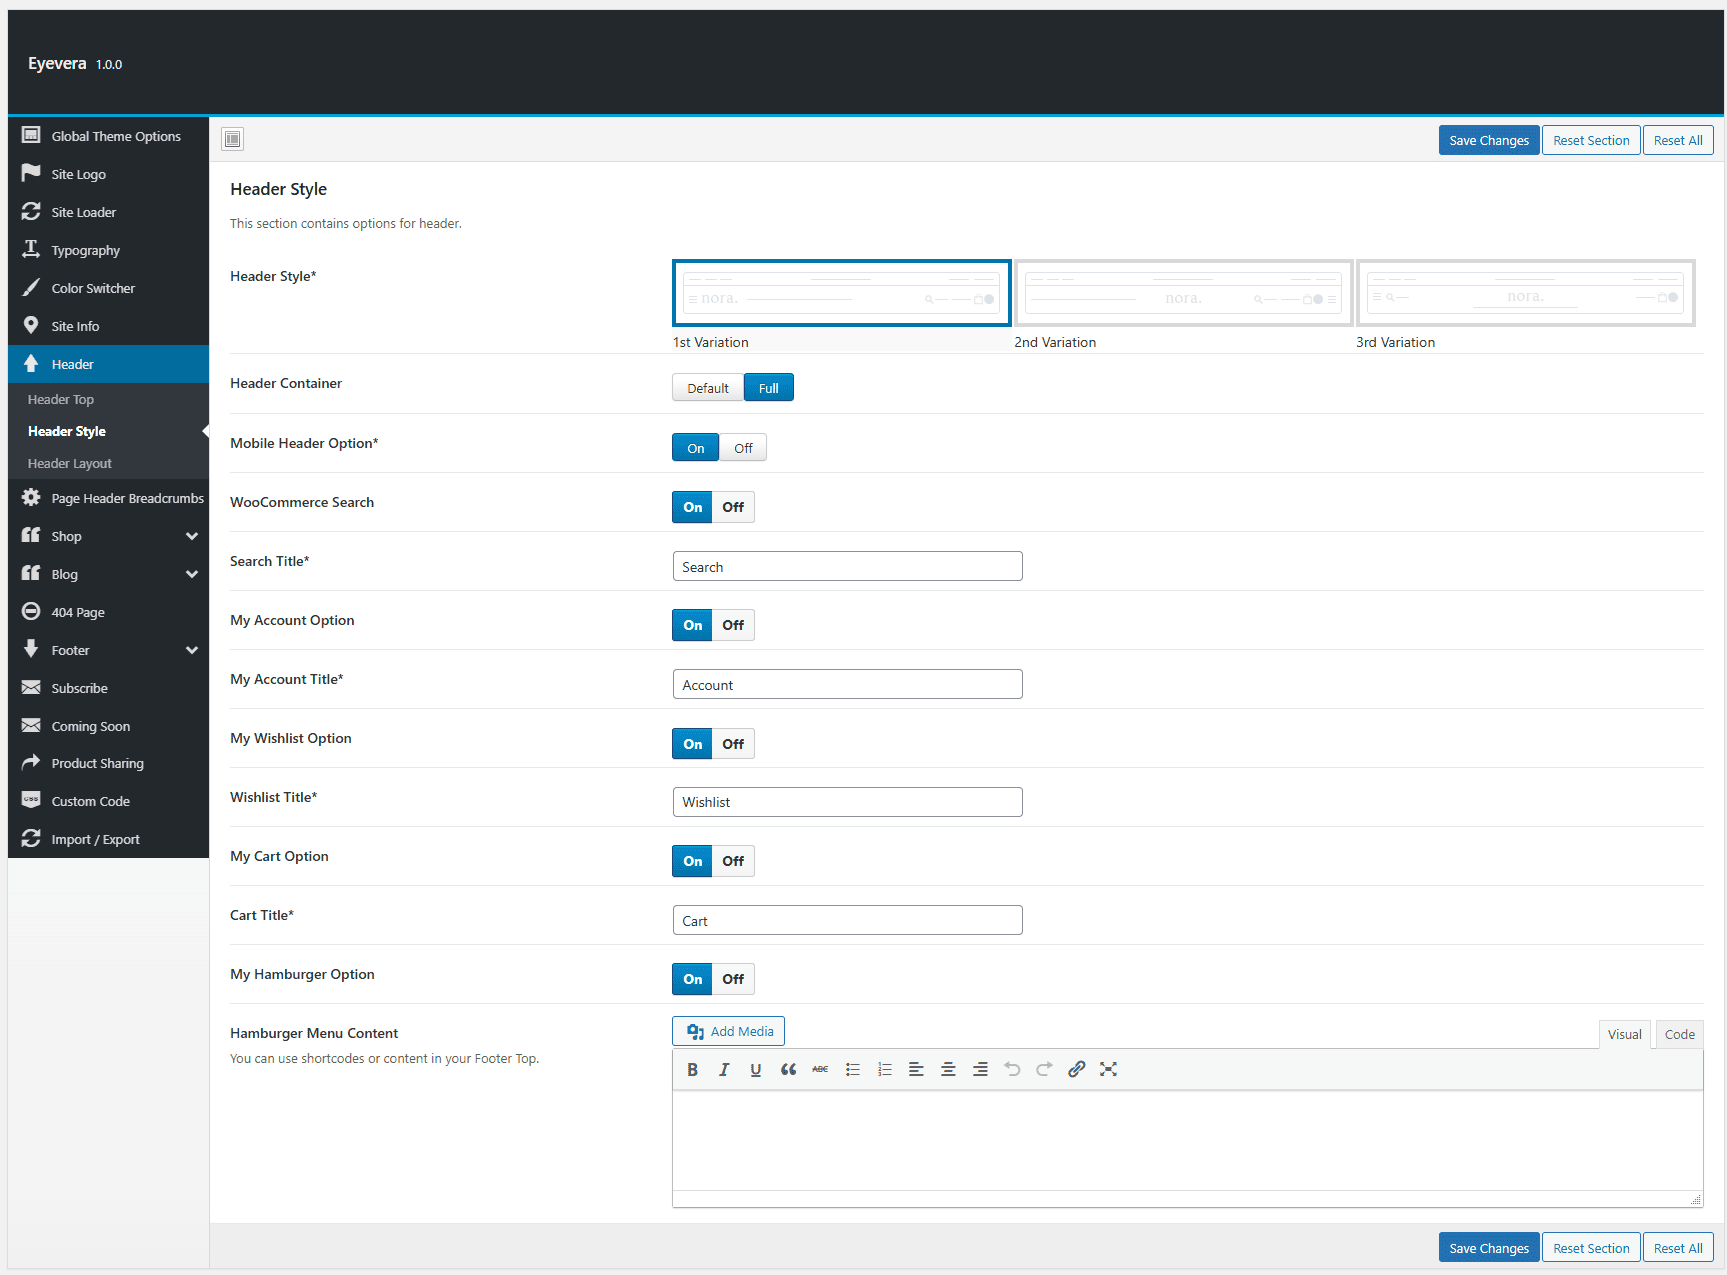Click the Undo icon in editor
This screenshot has height=1275, width=1727.
click(x=1012, y=1069)
